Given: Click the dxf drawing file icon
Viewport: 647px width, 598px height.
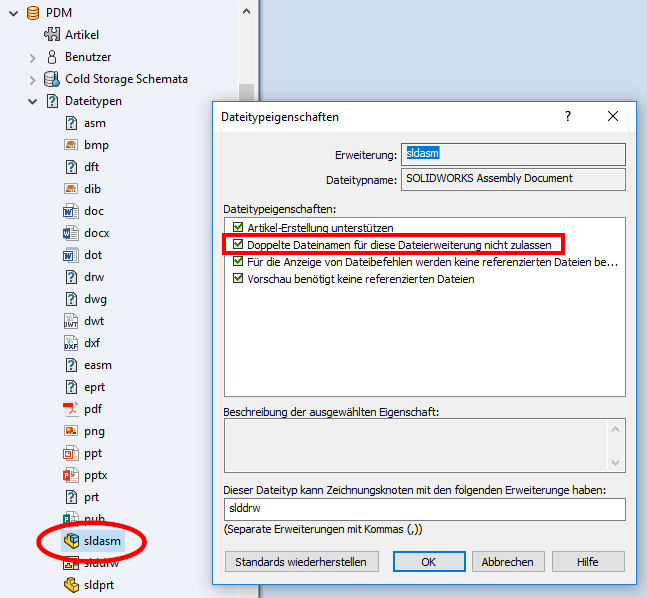Looking at the screenshot, I should [x=71, y=343].
